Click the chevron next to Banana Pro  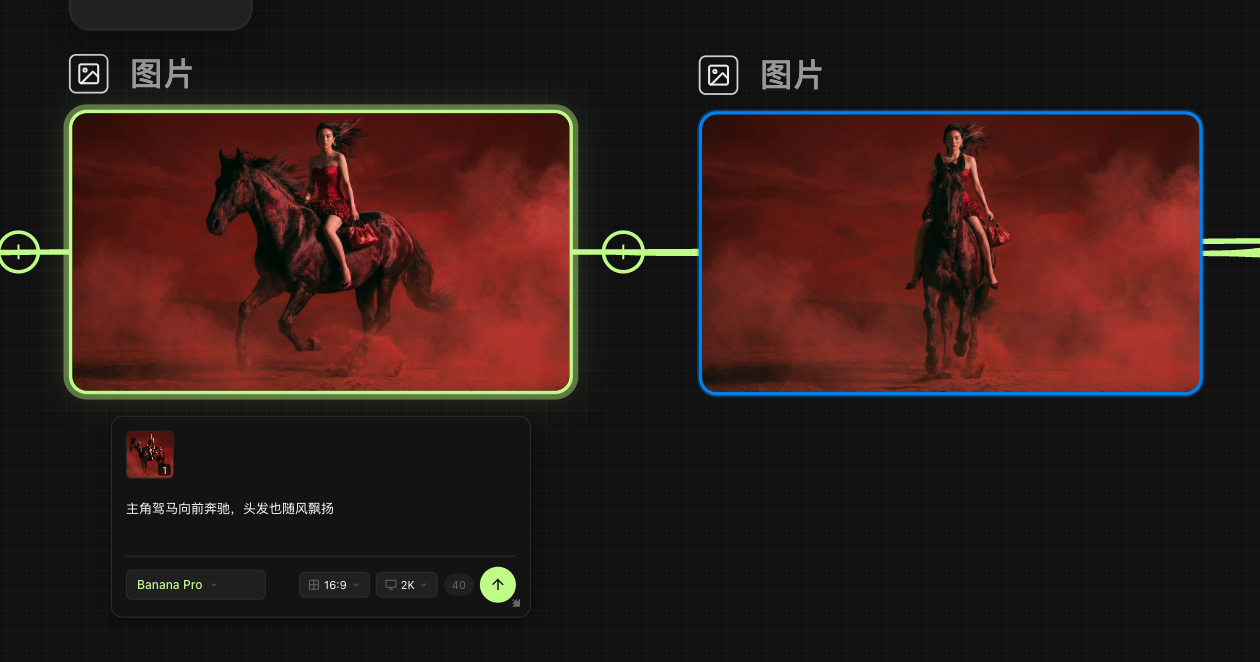click(x=214, y=585)
